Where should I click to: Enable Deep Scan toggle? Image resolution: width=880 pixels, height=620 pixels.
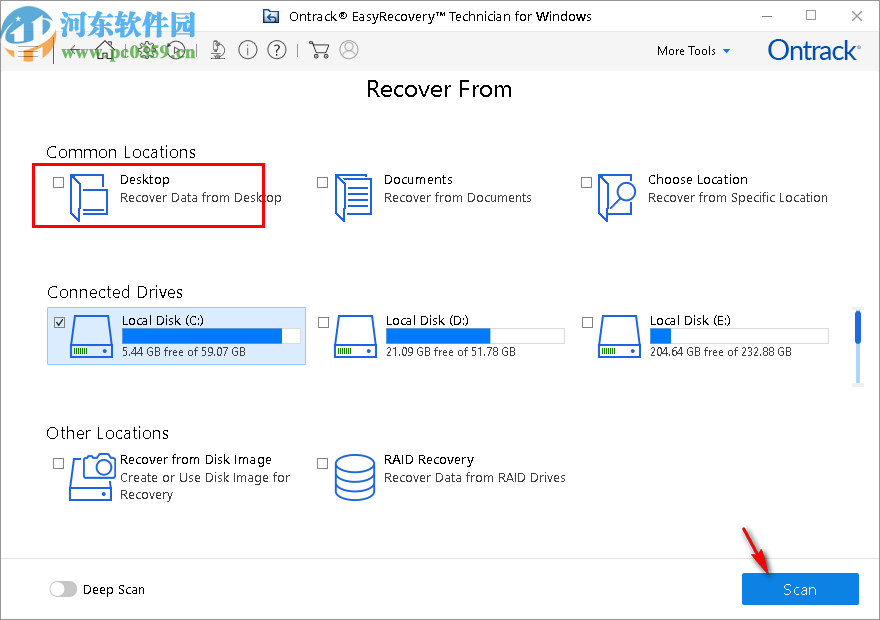tap(63, 589)
